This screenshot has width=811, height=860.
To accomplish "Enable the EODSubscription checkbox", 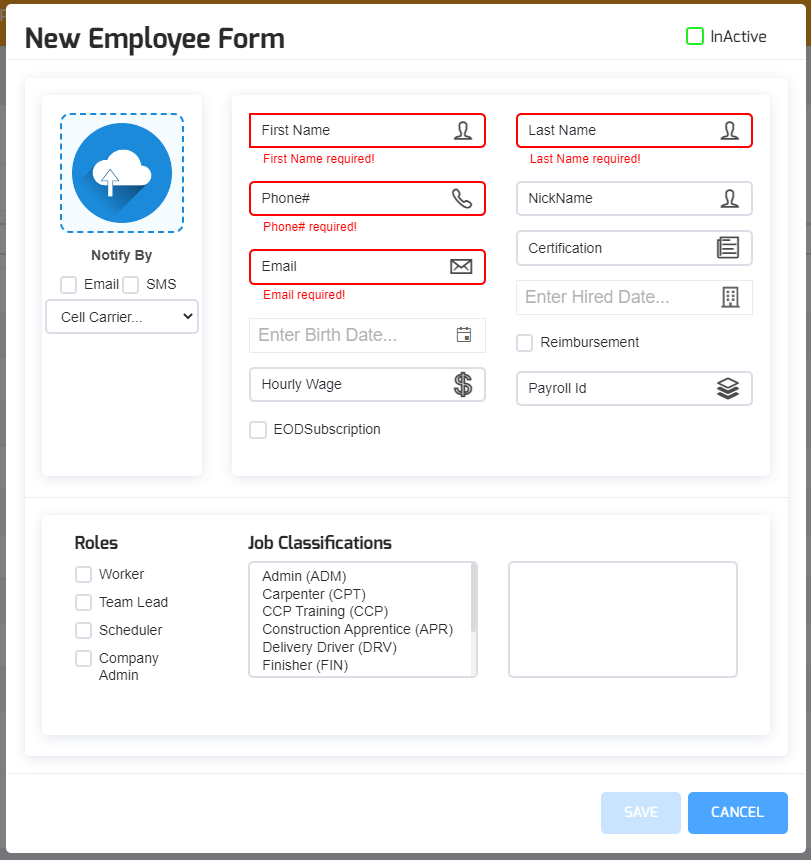I will pyautogui.click(x=258, y=430).
